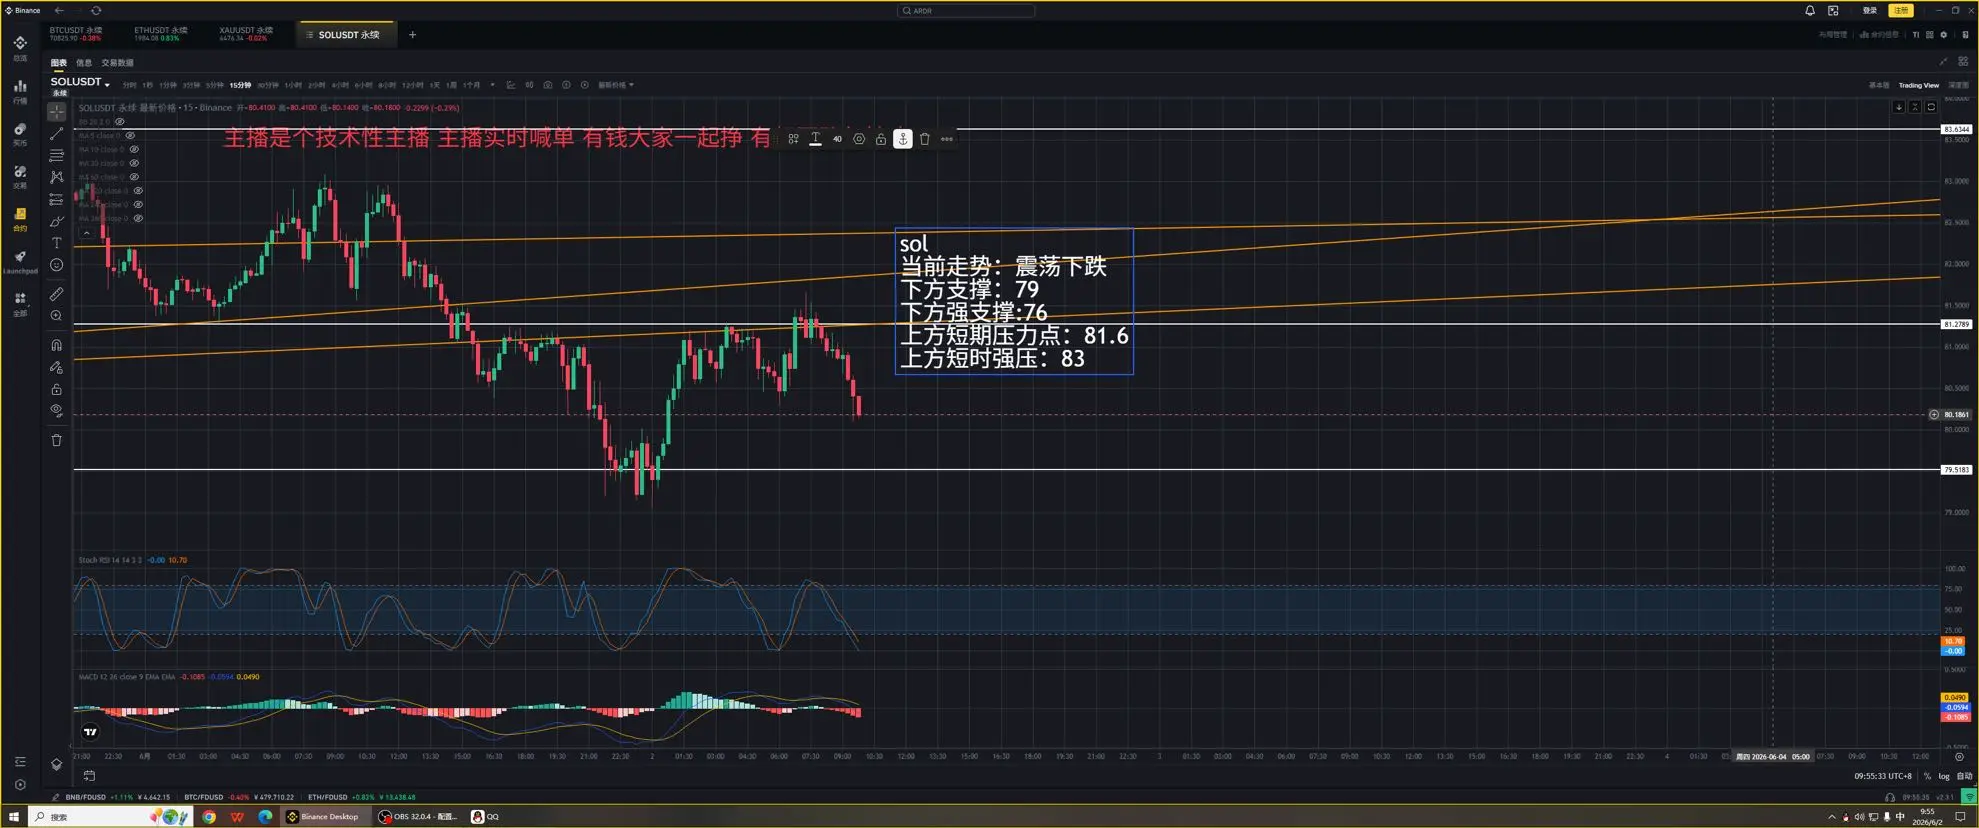The height and width of the screenshot is (828, 1979).
Task: Delete the selected text with the floating trash icon
Action: click(925, 139)
